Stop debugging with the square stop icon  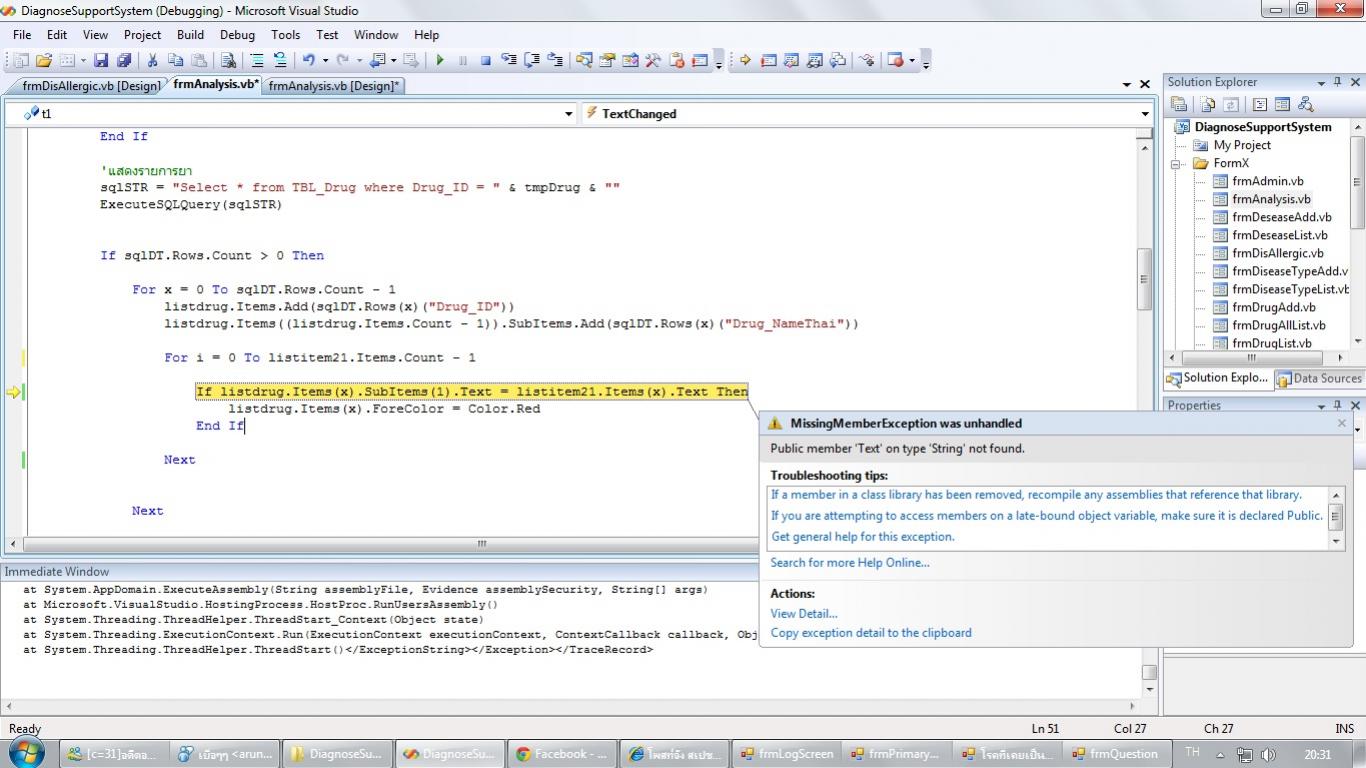(486, 61)
